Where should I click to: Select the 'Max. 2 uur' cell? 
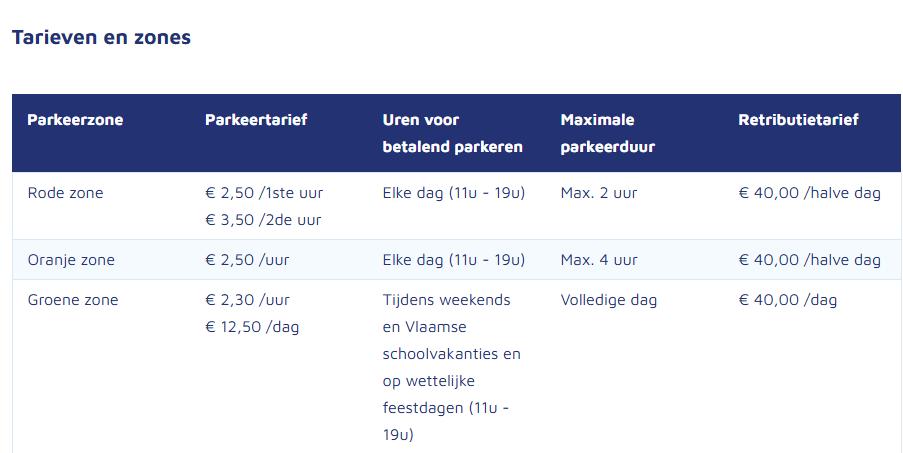(598, 193)
